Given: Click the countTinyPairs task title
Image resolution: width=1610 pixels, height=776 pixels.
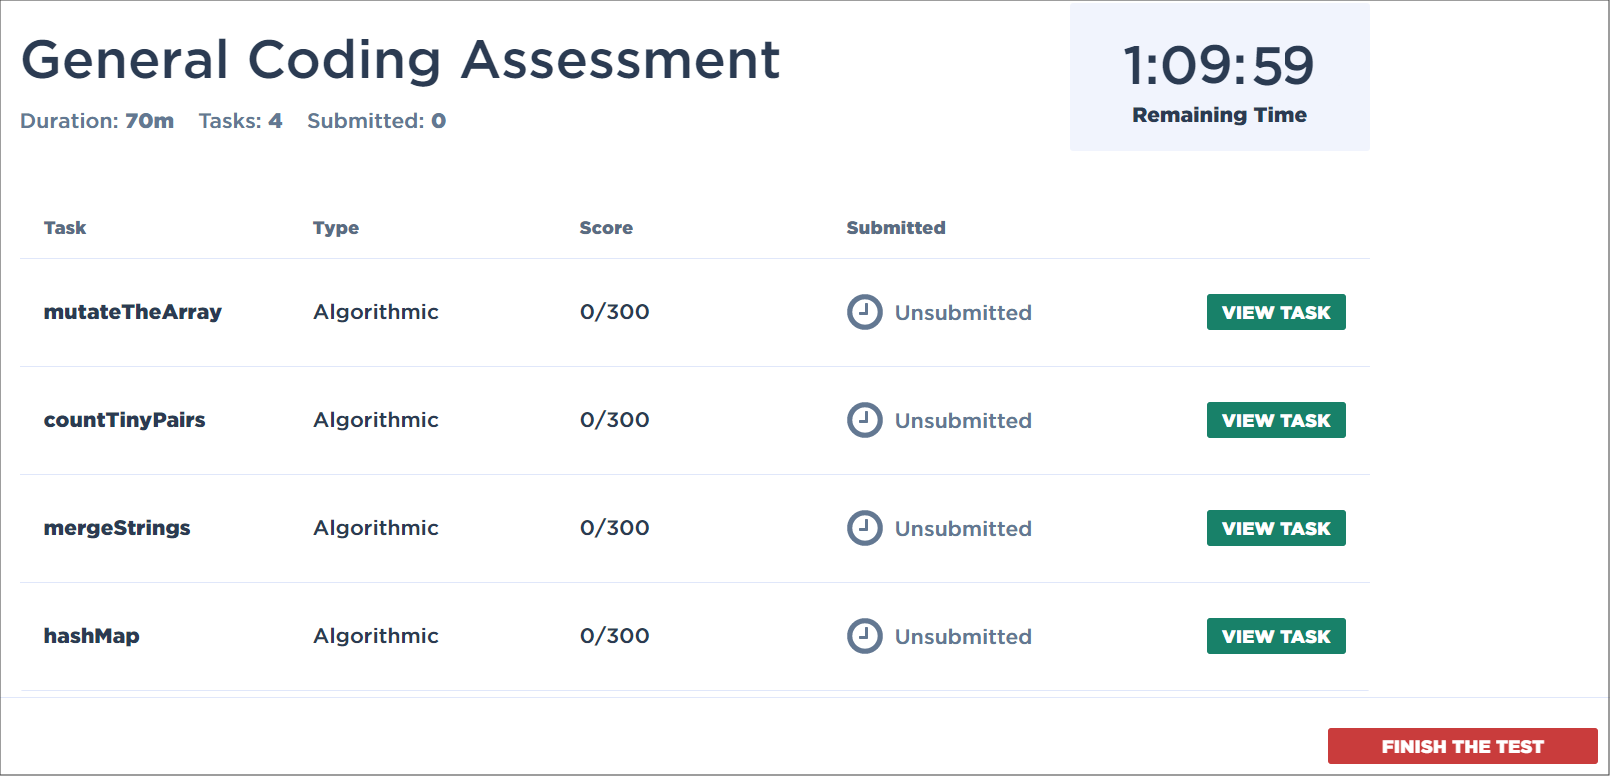Looking at the screenshot, I should (125, 420).
